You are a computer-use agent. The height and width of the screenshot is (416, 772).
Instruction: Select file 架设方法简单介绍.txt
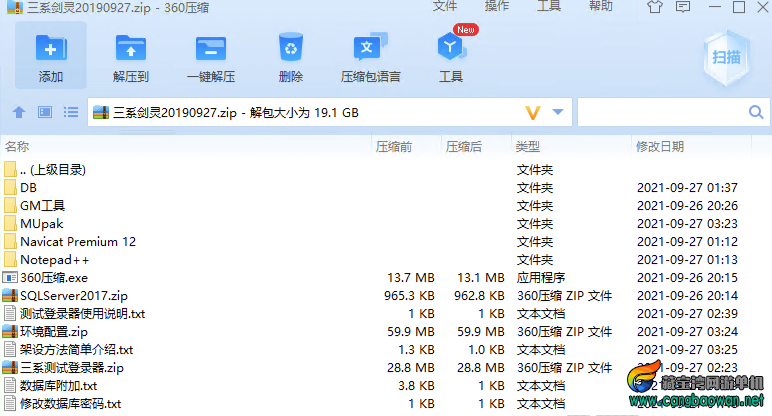pyautogui.click(x=76, y=350)
